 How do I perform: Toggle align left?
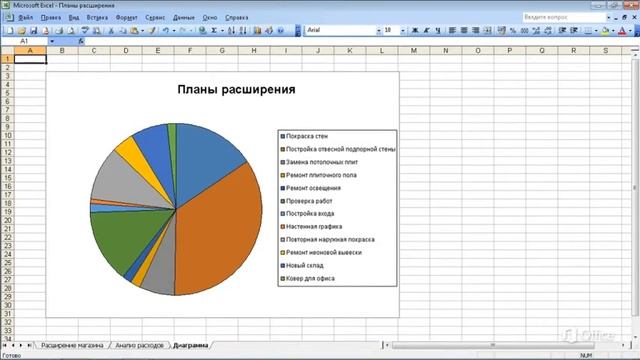coord(452,30)
